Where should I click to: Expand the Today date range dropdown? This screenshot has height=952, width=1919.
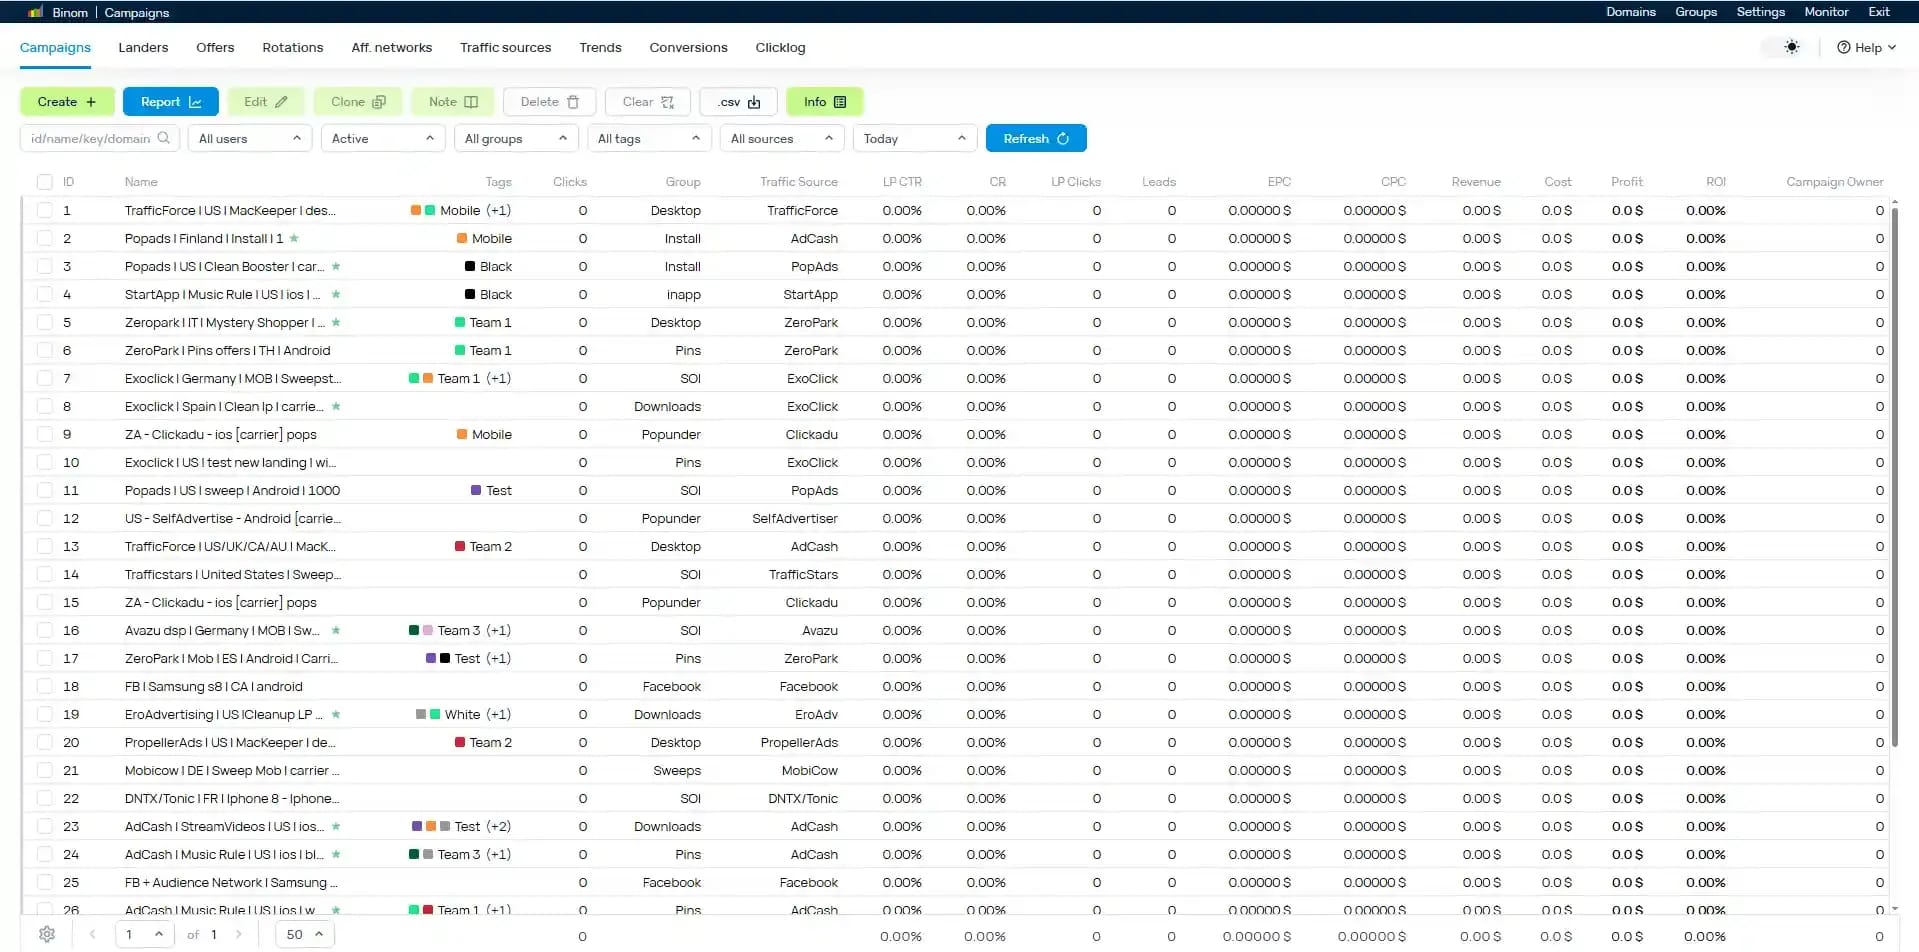tap(915, 138)
